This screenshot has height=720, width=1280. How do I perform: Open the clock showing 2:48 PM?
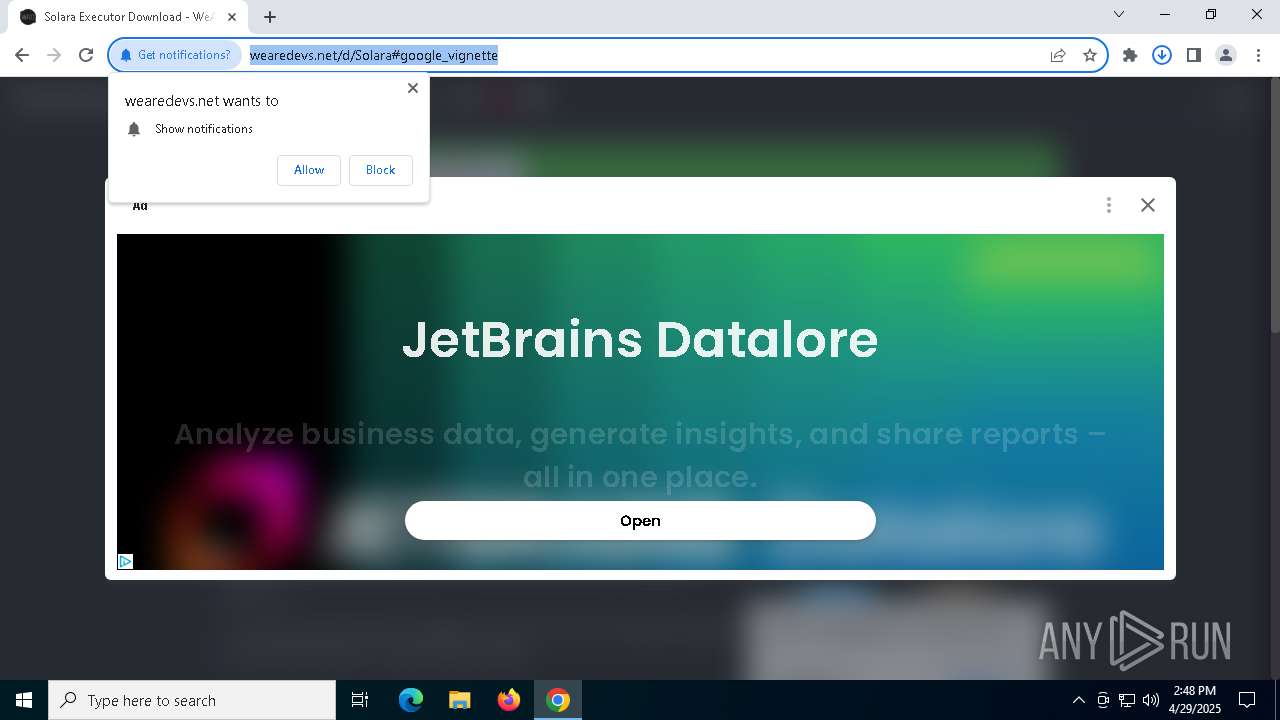(x=1195, y=700)
